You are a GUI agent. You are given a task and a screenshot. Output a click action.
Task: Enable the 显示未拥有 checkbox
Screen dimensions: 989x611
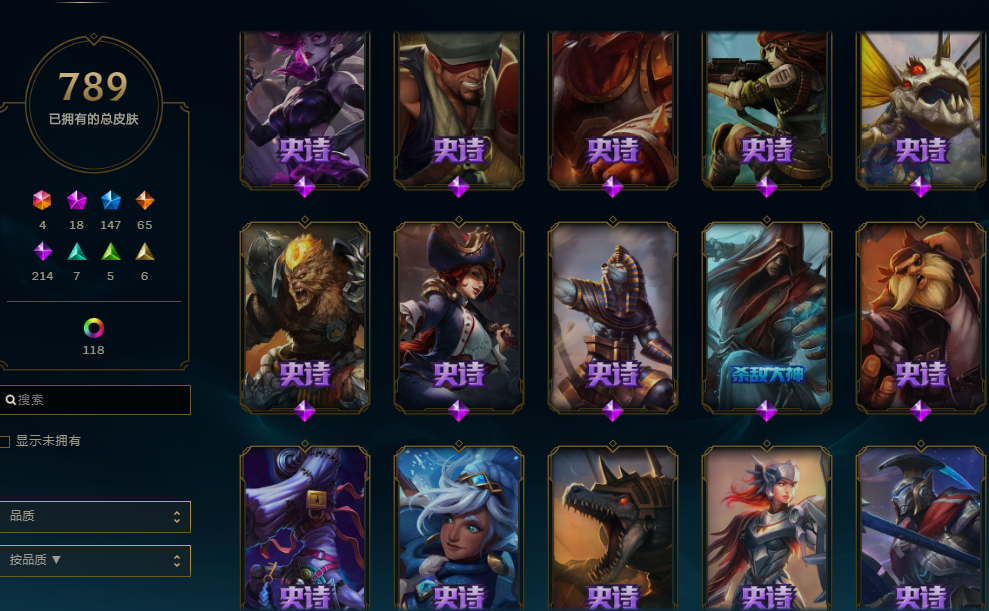(5, 441)
